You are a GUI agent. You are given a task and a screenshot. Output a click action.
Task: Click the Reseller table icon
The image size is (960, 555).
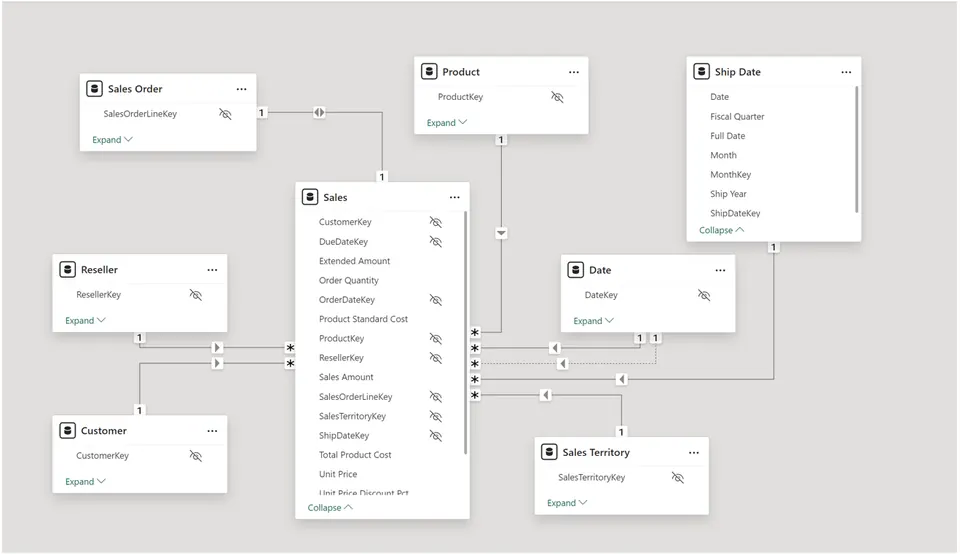[x=67, y=270]
